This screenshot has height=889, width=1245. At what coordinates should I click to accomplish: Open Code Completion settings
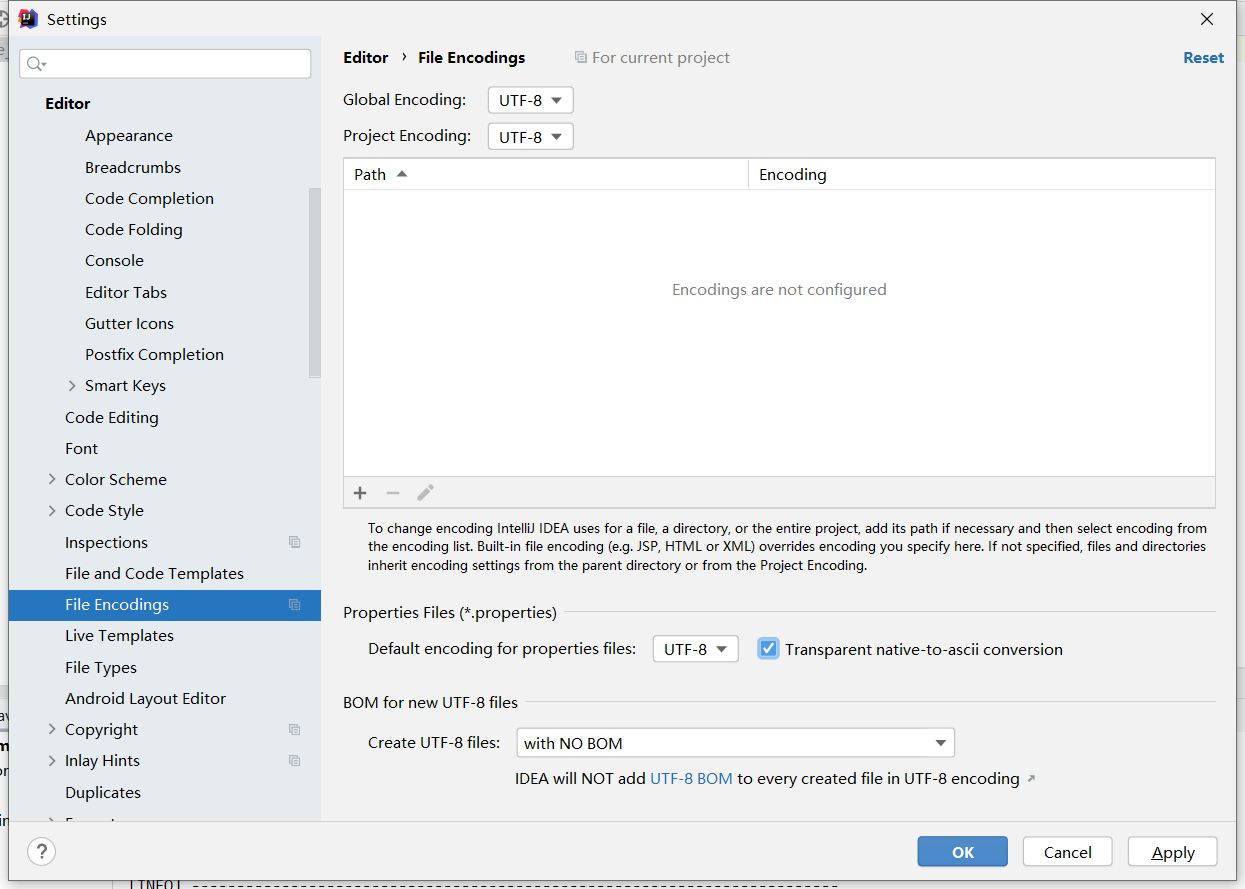[x=149, y=198]
